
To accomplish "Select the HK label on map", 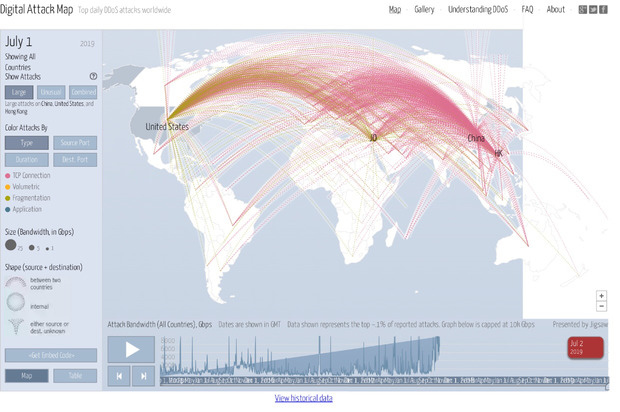I will pyautogui.click(x=498, y=153).
